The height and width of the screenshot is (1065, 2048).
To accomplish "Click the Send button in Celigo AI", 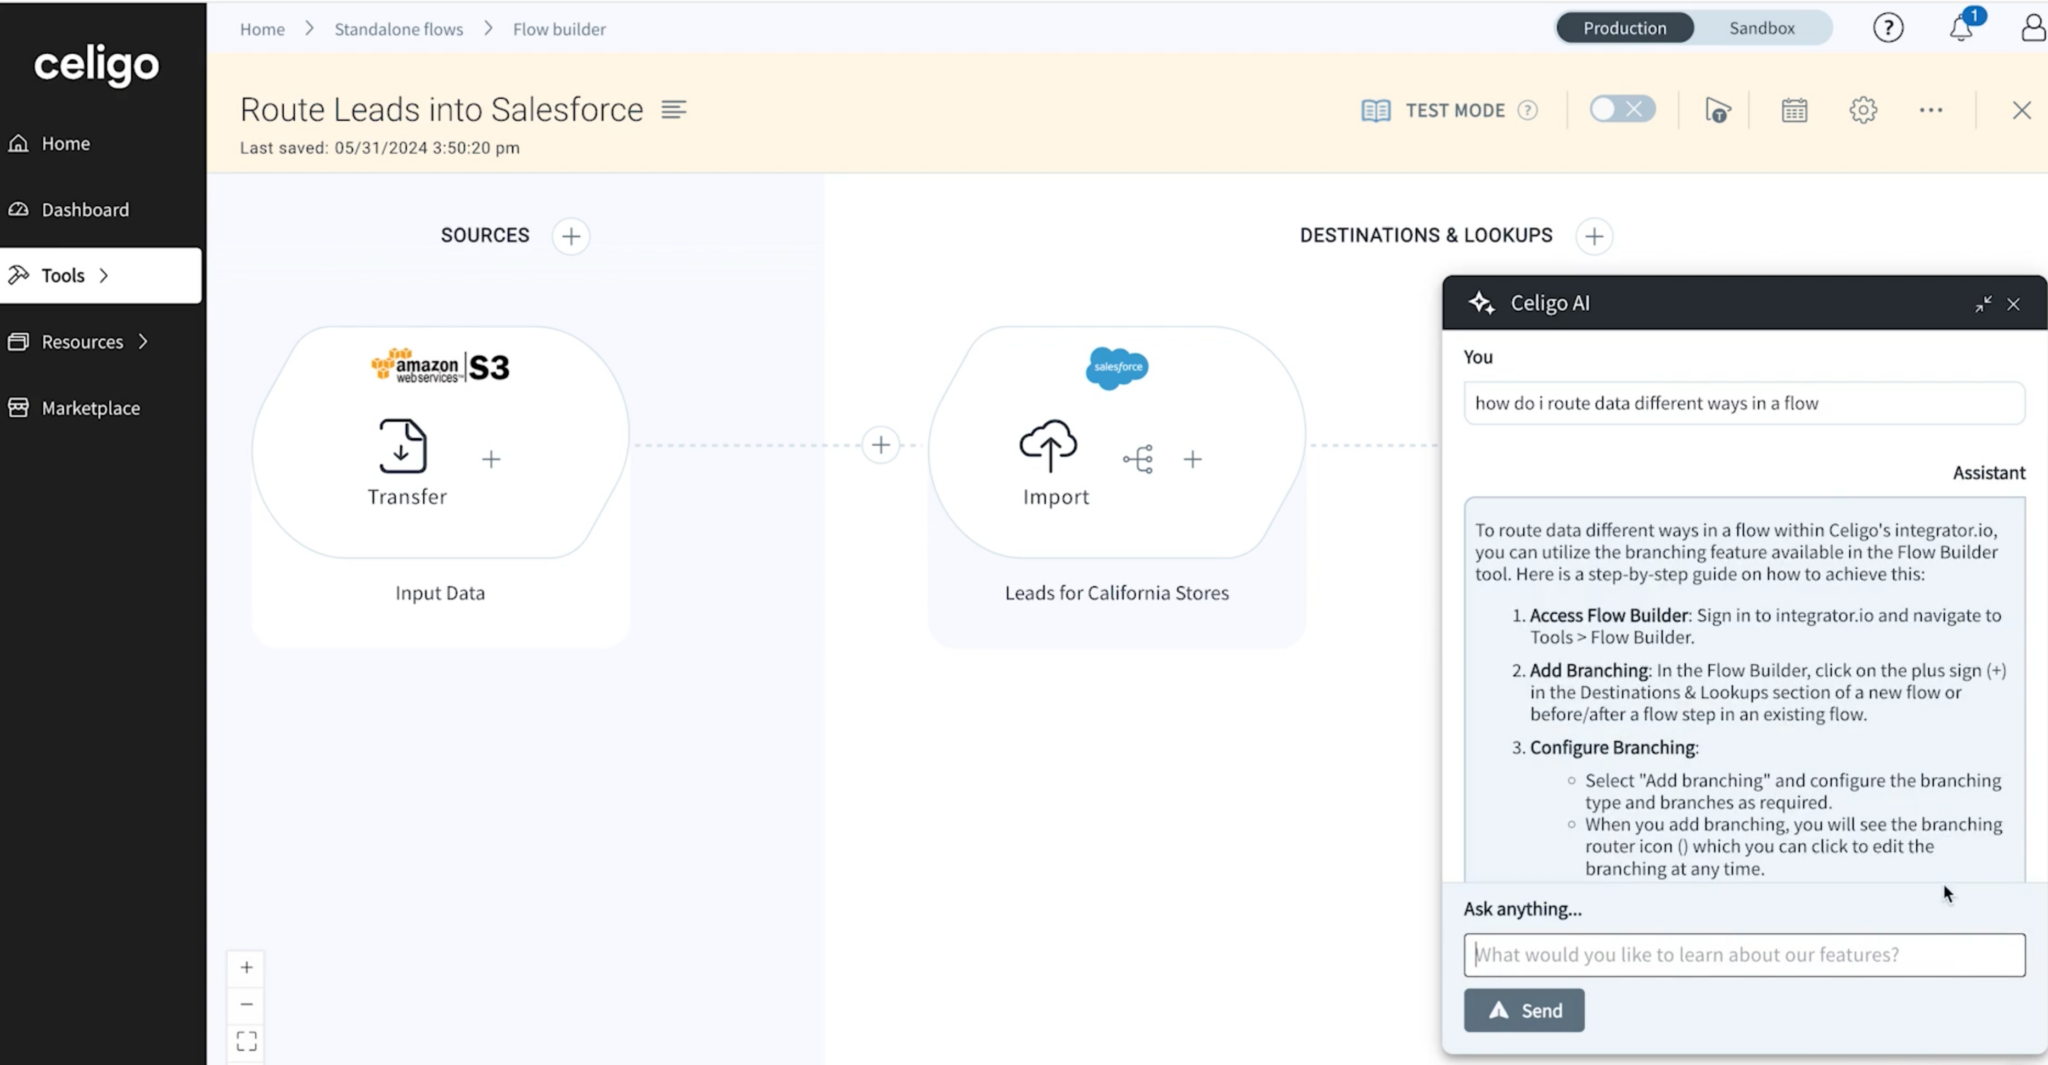I will point(1523,1010).
